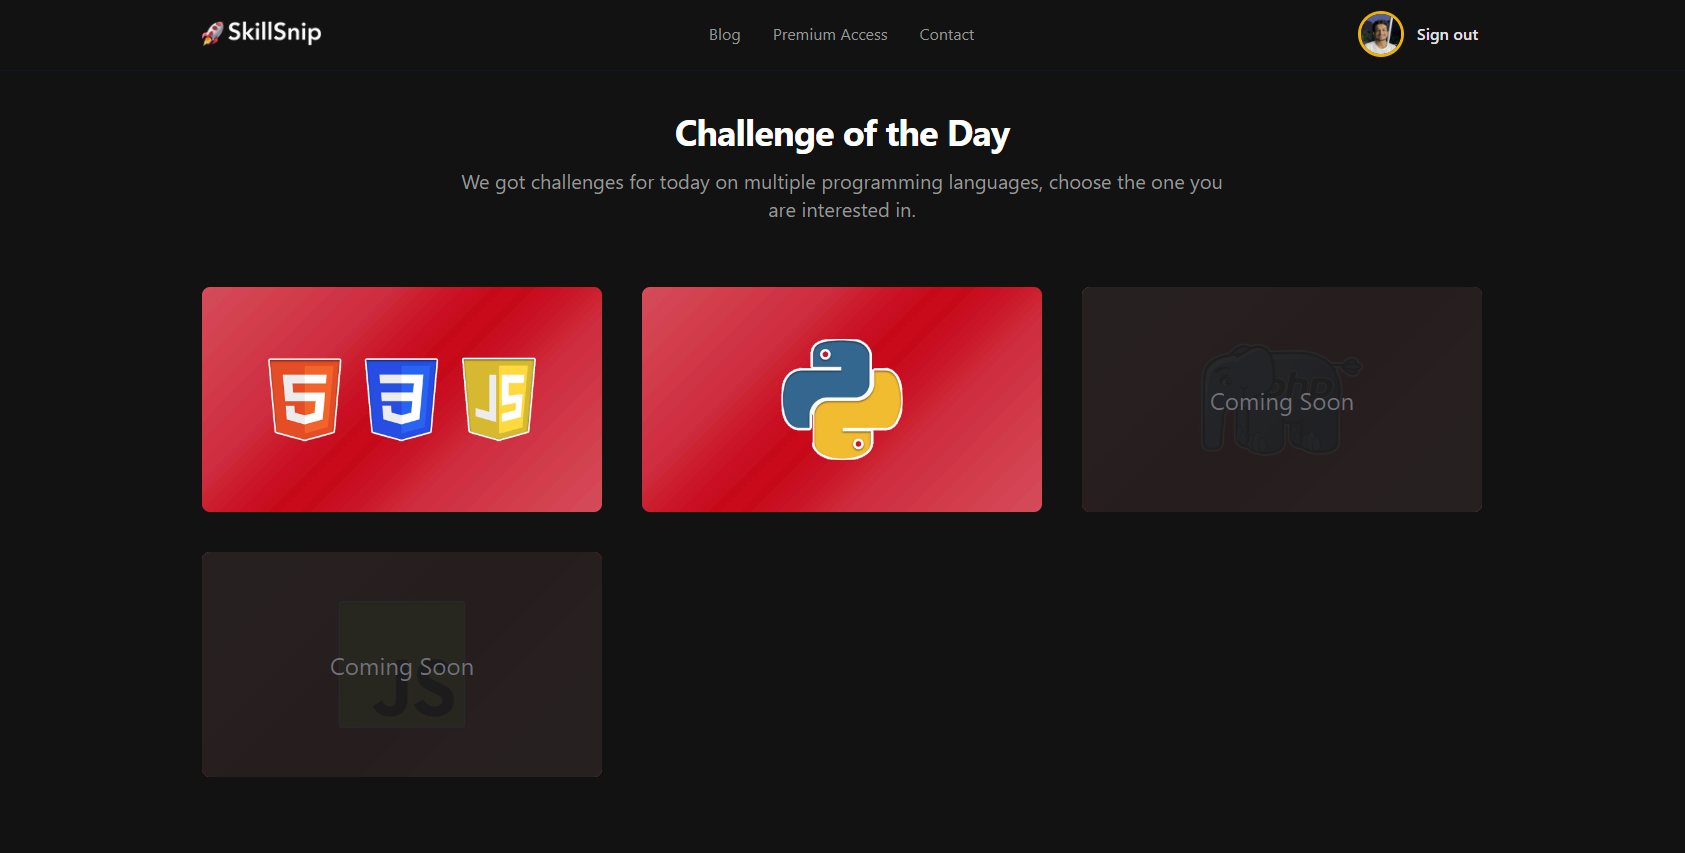1685x853 pixels.
Task: Click the challenges description paragraph text
Action: pyautogui.click(x=842, y=196)
